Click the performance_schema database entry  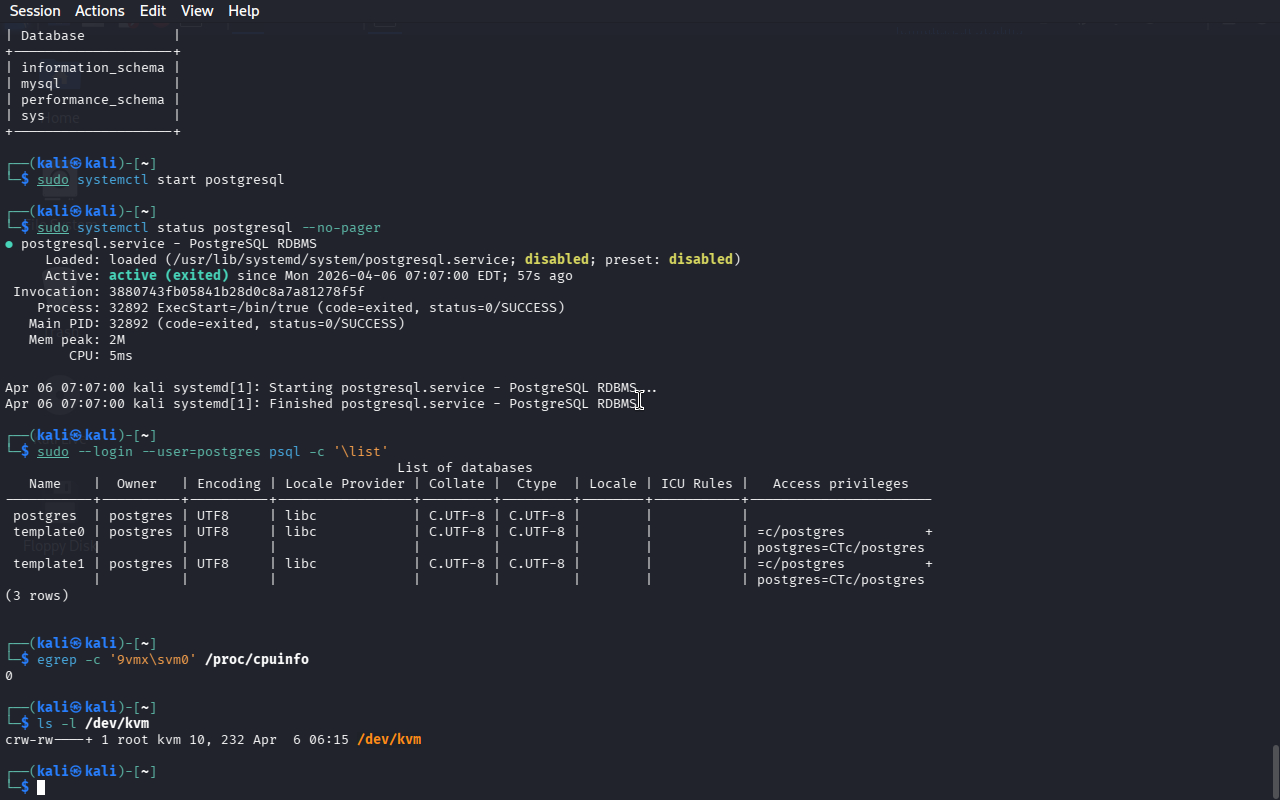92,100
